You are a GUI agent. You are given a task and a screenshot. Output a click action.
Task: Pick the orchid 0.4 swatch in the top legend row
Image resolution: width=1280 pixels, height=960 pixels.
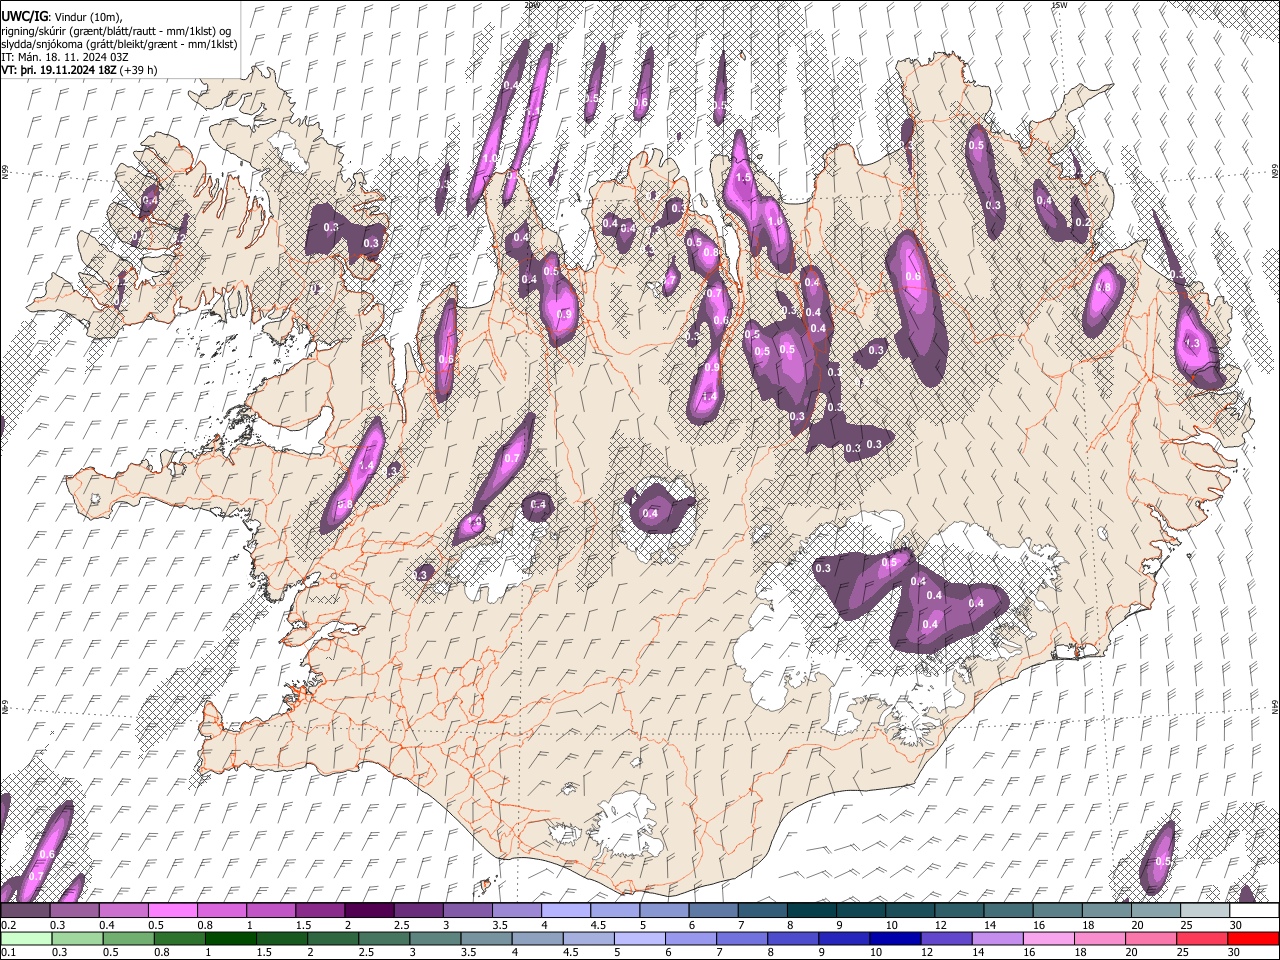tap(123, 911)
